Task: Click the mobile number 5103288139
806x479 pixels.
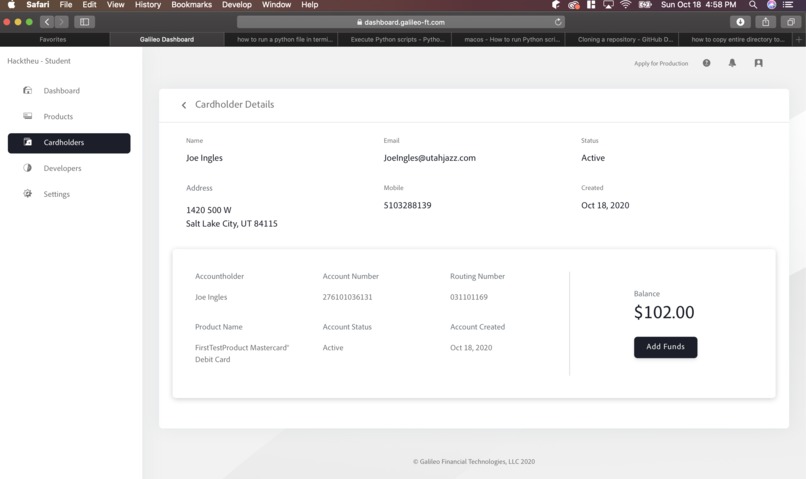Action: pyautogui.click(x=407, y=205)
